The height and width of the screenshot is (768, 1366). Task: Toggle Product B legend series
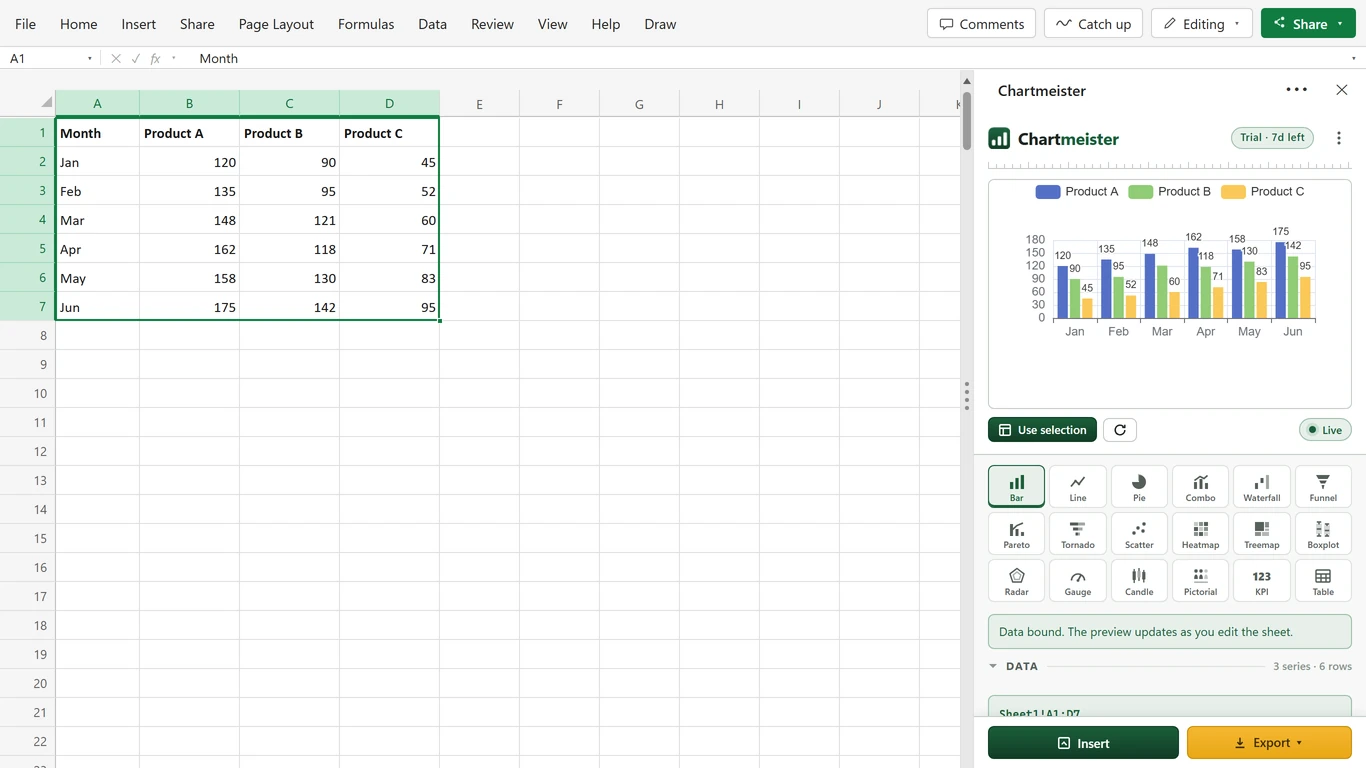tap(1170, 192)
